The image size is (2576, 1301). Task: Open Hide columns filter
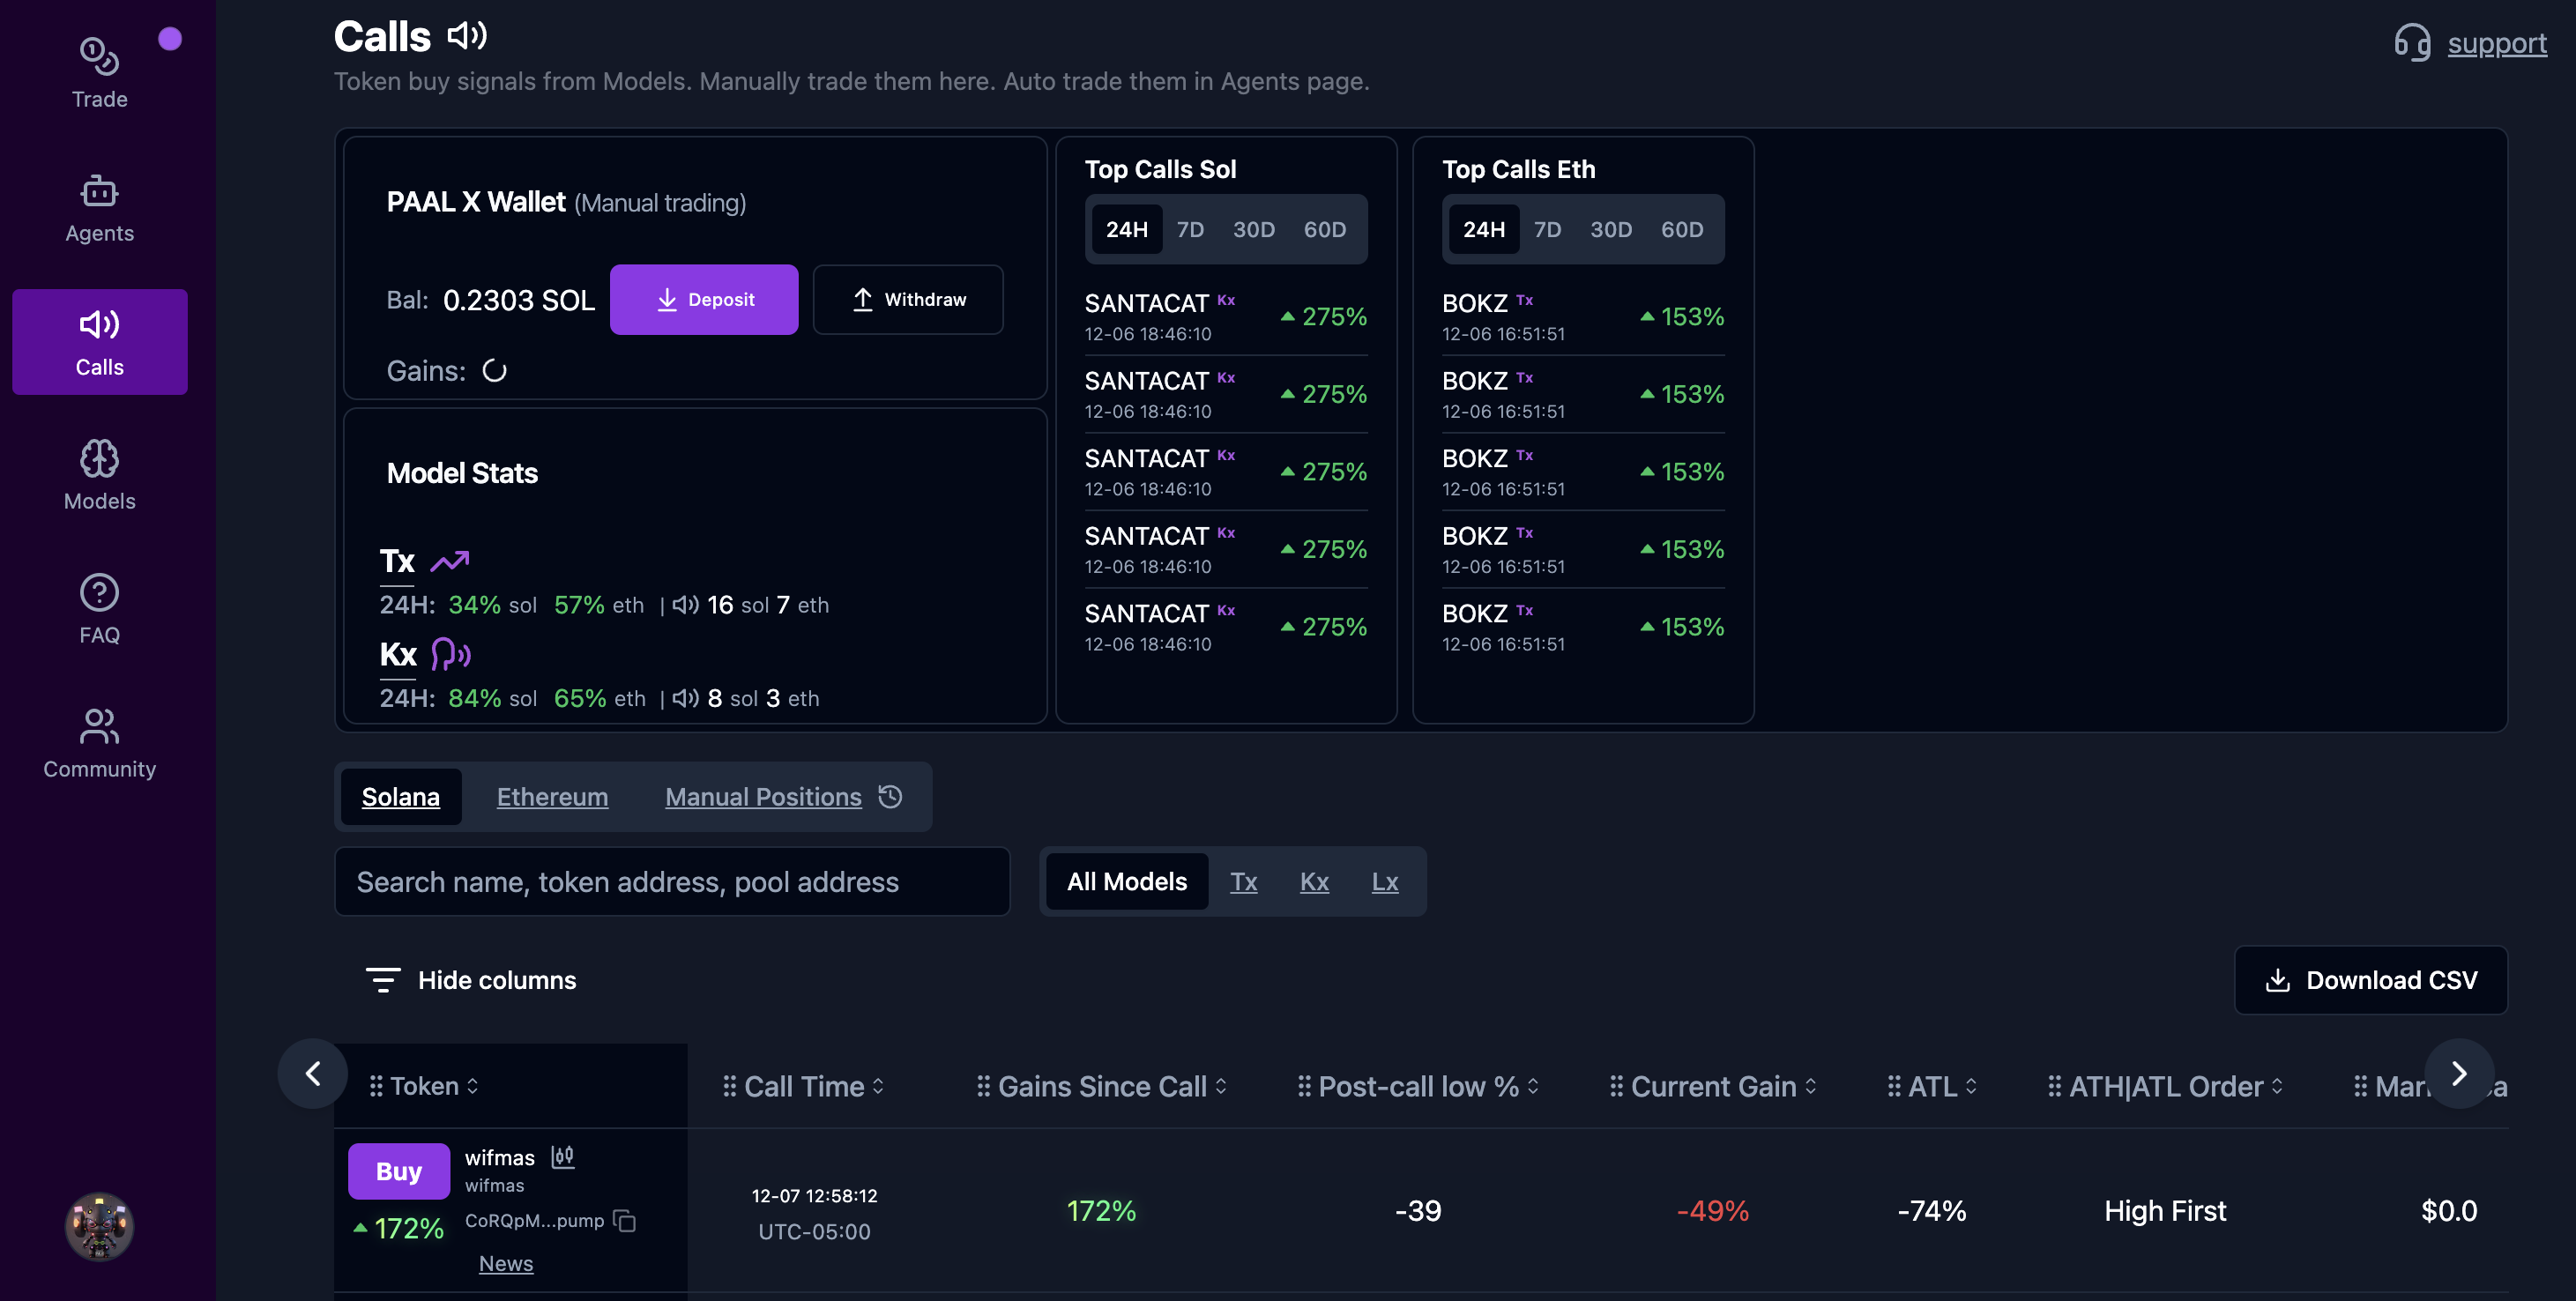[471, 980]
